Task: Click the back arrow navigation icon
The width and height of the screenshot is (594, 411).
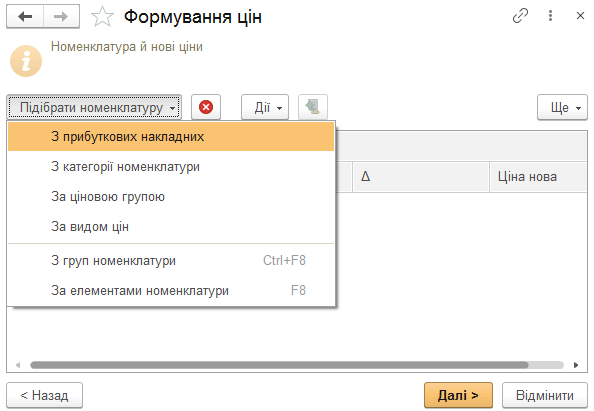Action: pos(25,17)
